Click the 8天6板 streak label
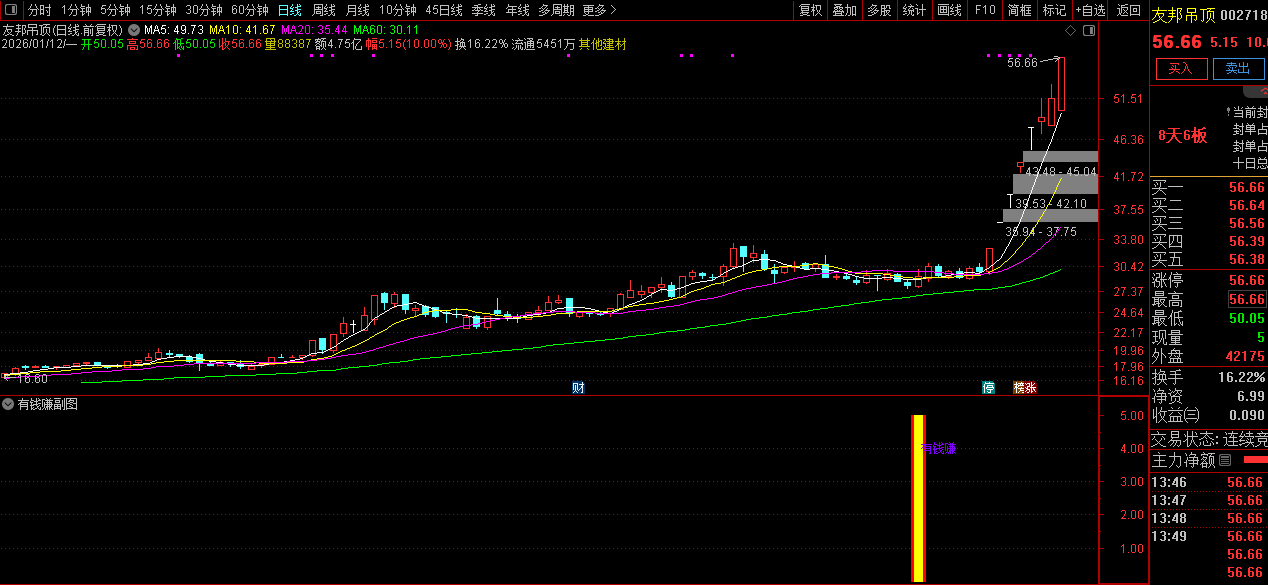This screenshot has height=585, width=1268. (1183, 135)
